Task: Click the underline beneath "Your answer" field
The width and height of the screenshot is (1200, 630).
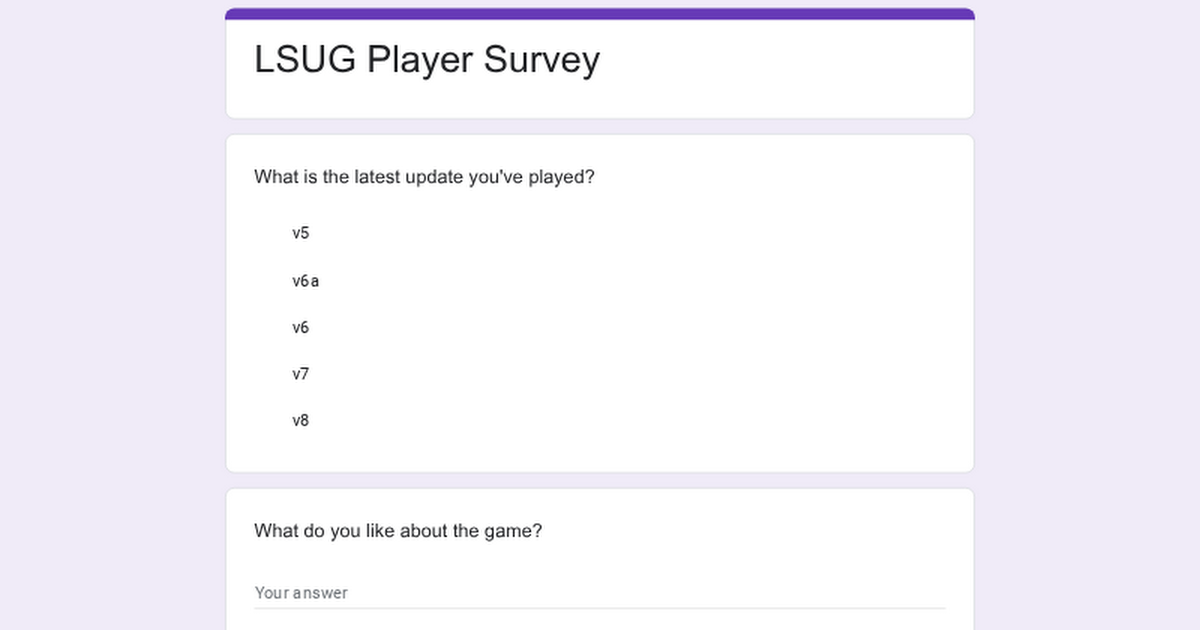Action: [600, 608]
